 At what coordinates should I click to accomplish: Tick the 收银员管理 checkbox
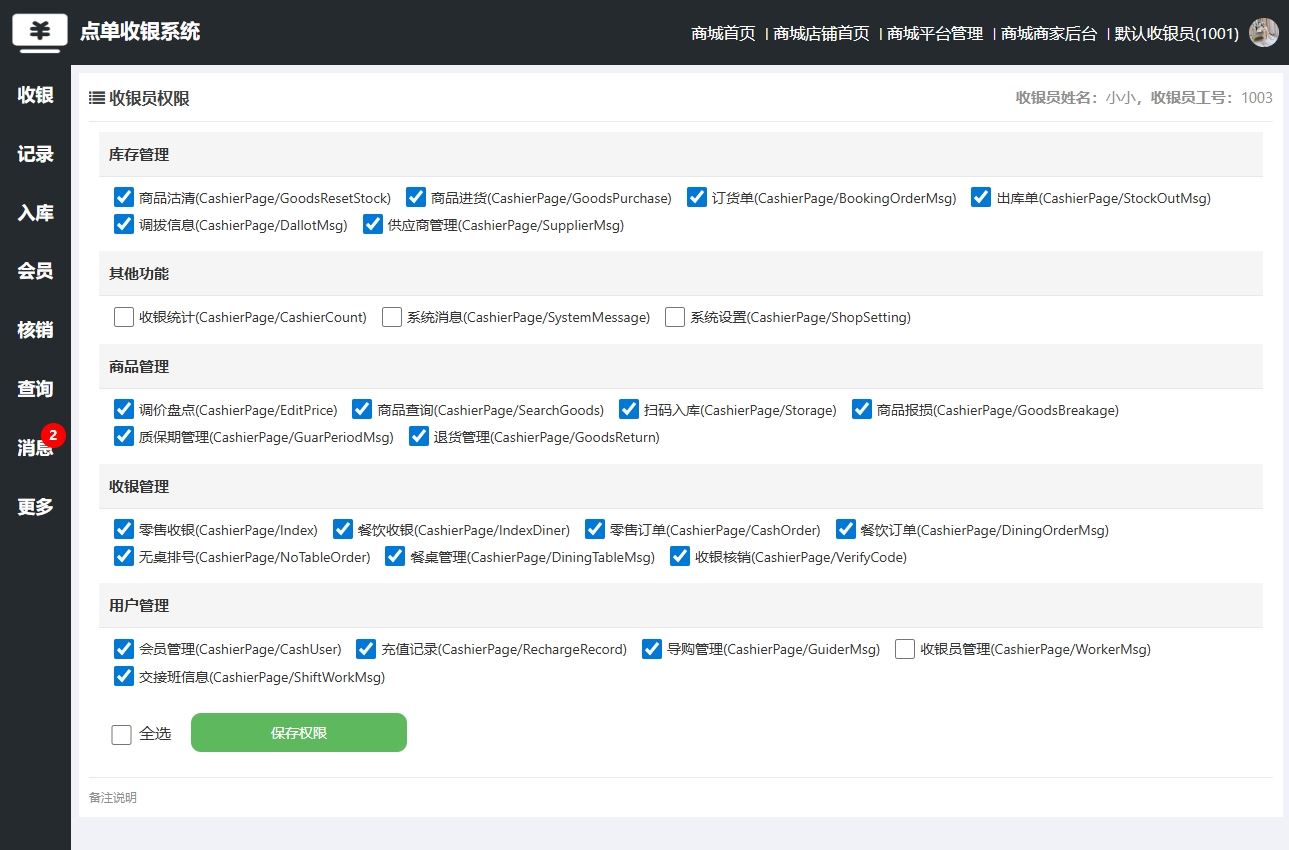(905, 649)
